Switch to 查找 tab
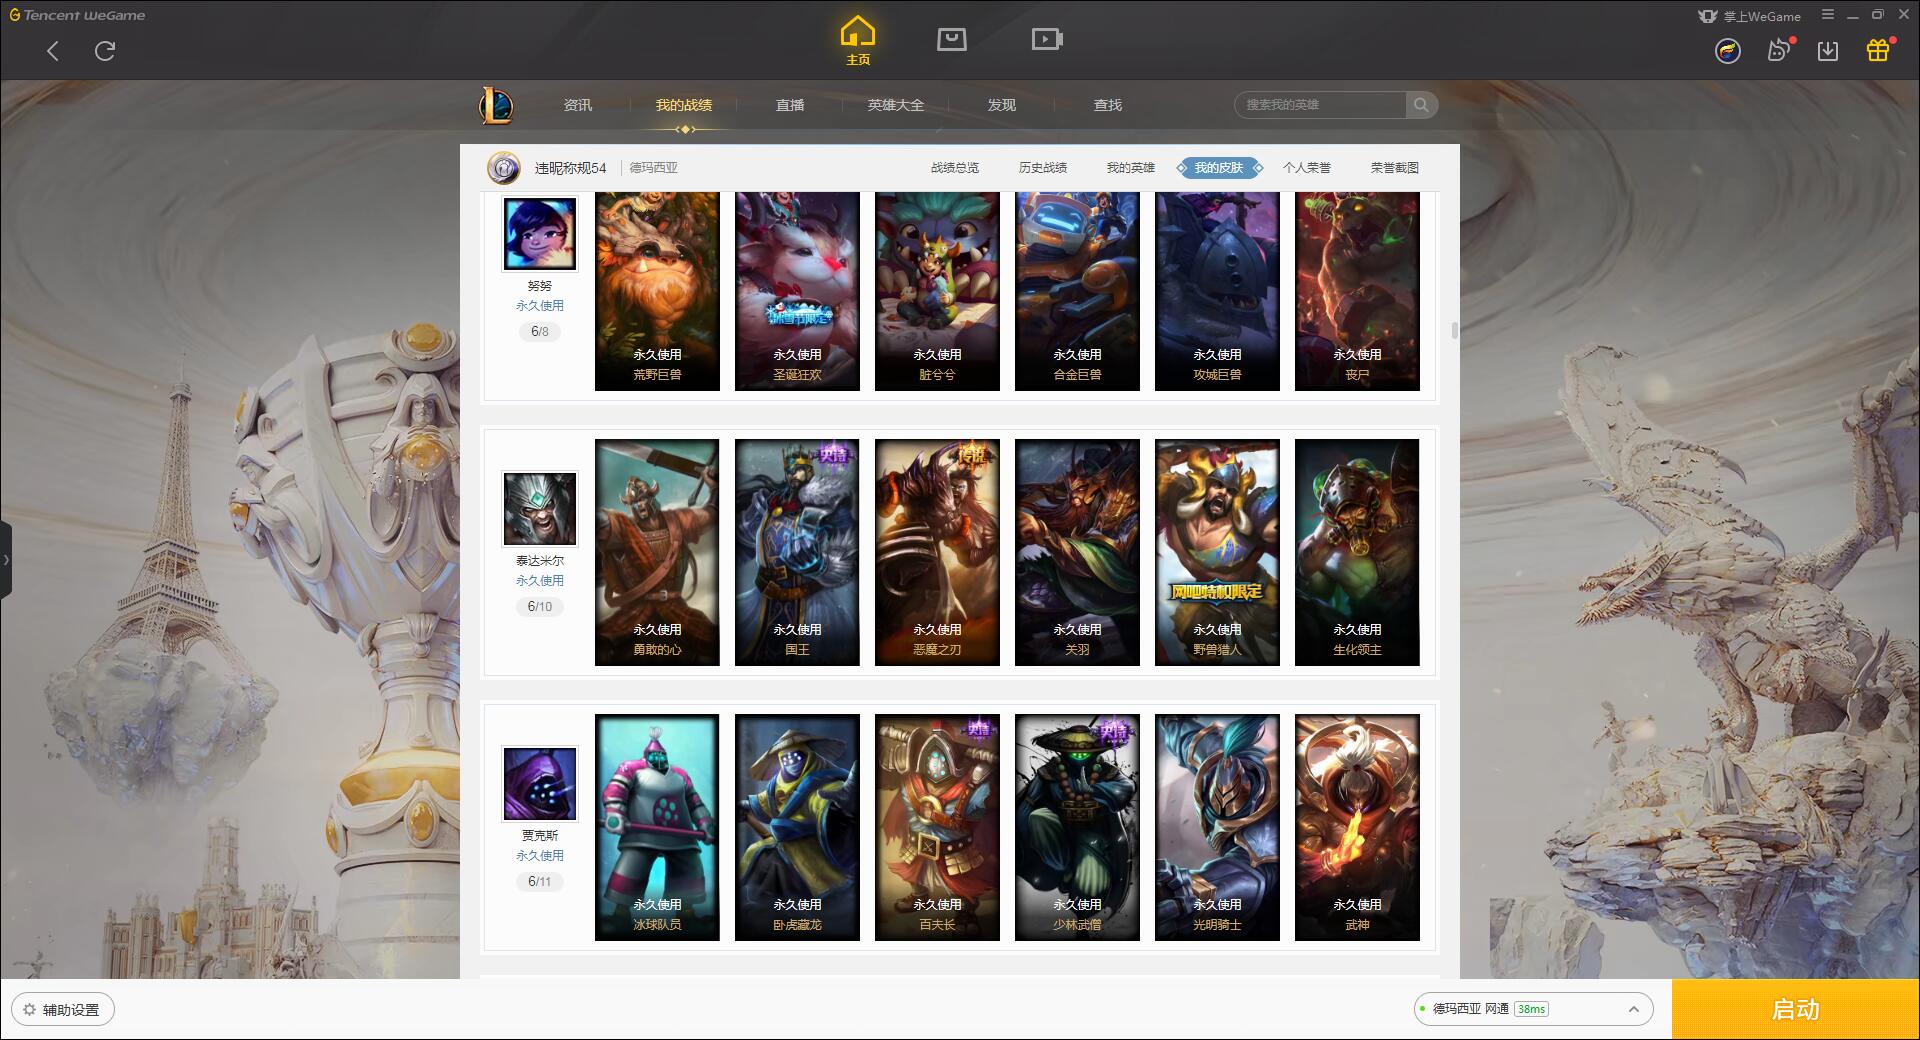 [1108, 105]
